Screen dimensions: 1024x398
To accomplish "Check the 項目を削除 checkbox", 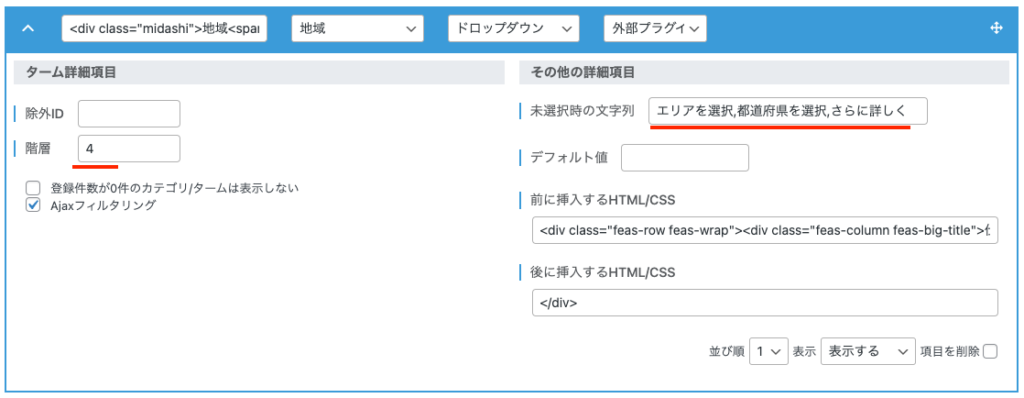I will tap(990, 352).
